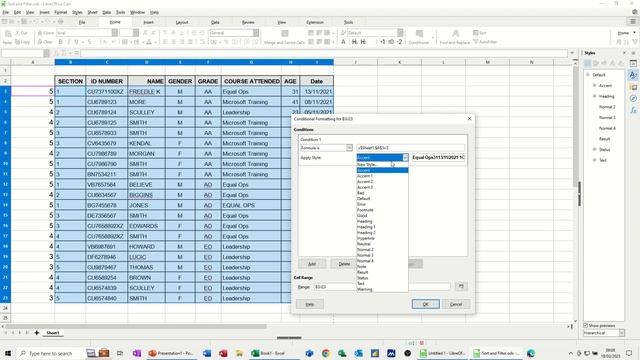Open the number format General dropdown

point(256,33)
